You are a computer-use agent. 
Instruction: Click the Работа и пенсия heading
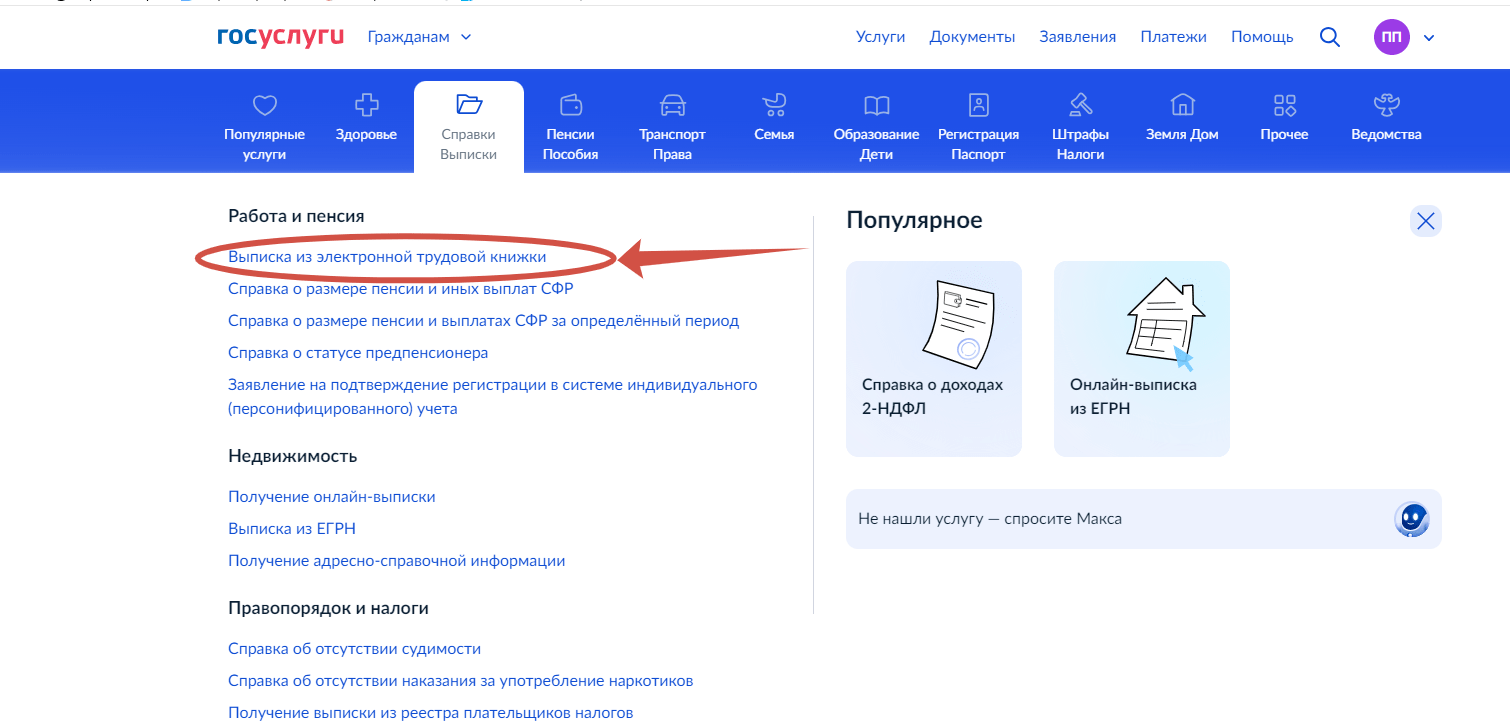pyautogui.click(x=296, y=216)
